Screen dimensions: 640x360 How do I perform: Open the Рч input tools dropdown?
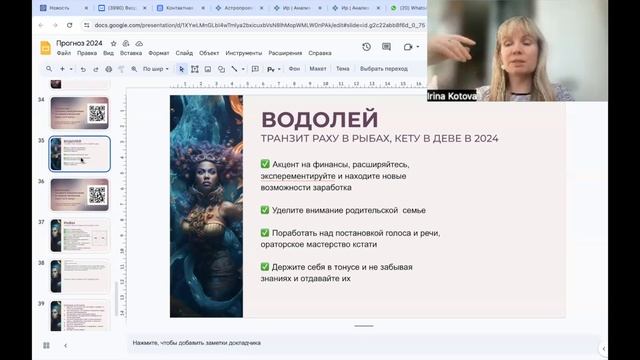273,69
